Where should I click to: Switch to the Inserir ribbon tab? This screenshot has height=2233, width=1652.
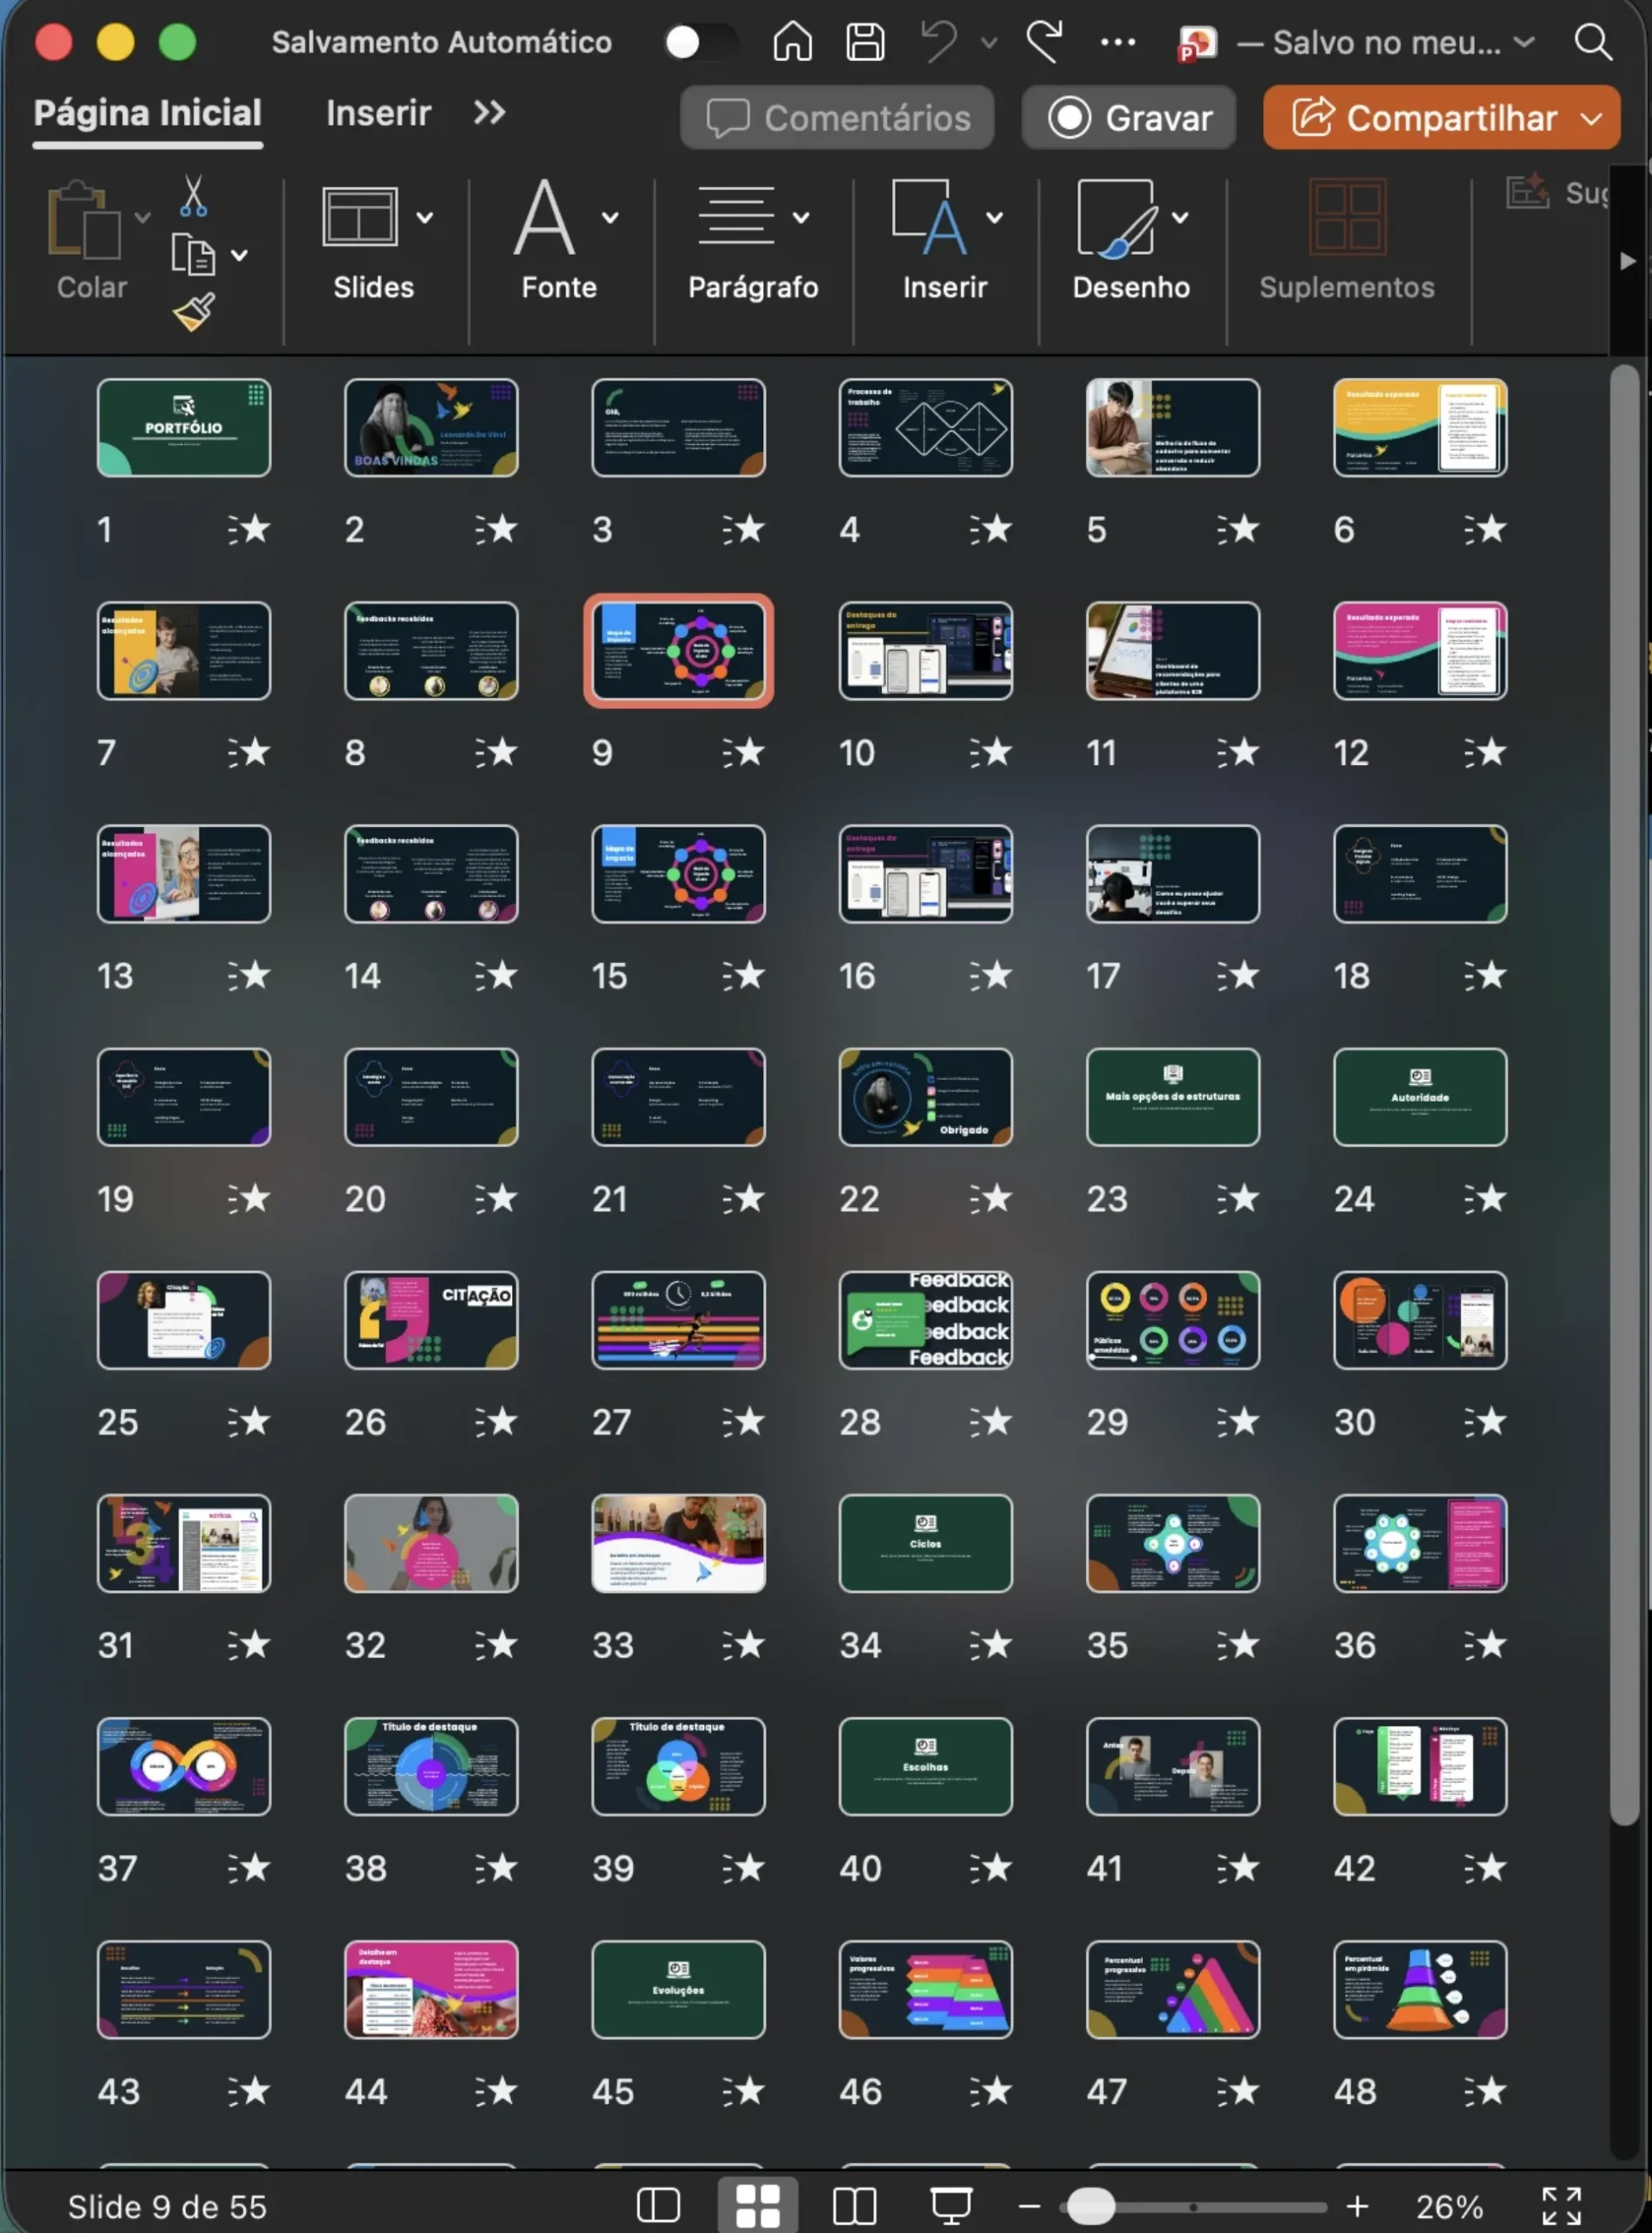[378, 113]
